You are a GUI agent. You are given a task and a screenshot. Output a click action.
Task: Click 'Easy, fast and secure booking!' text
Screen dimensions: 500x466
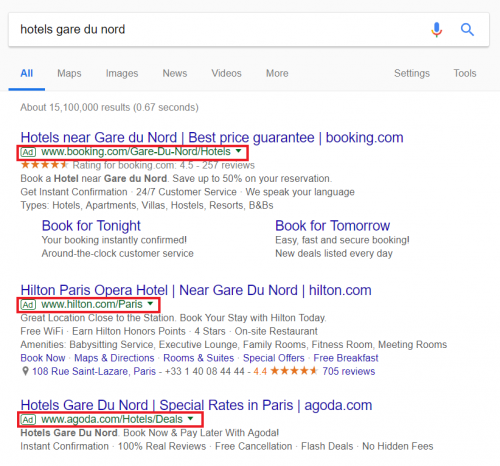click(x=342, y=240)
